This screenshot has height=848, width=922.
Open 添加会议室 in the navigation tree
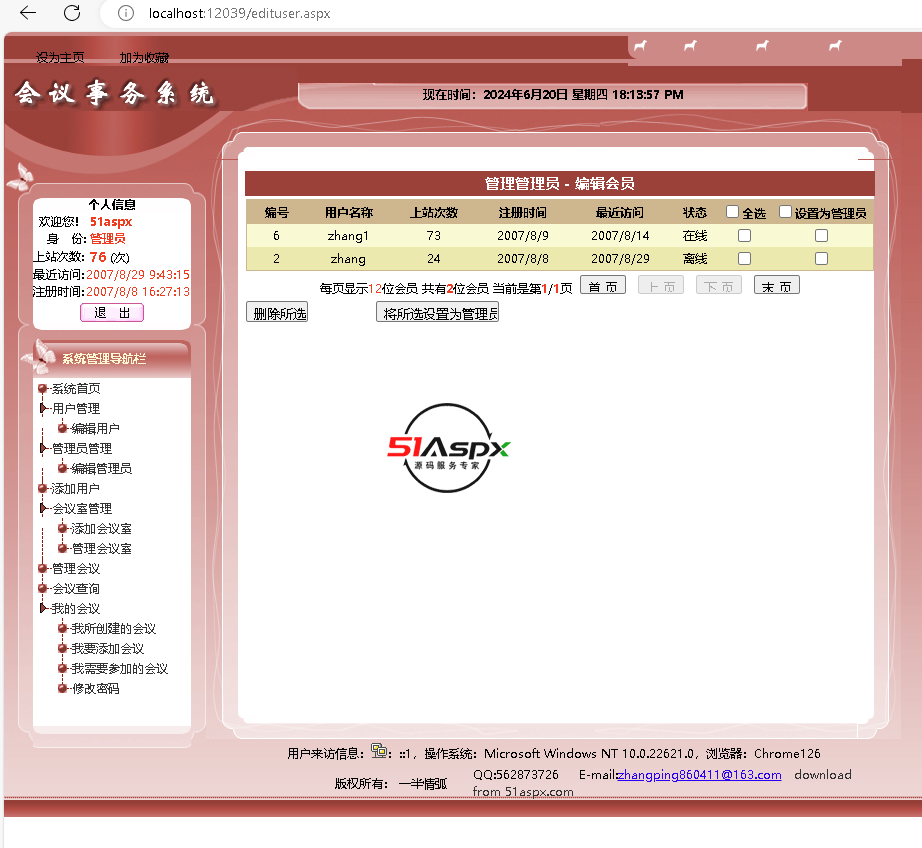101,529
